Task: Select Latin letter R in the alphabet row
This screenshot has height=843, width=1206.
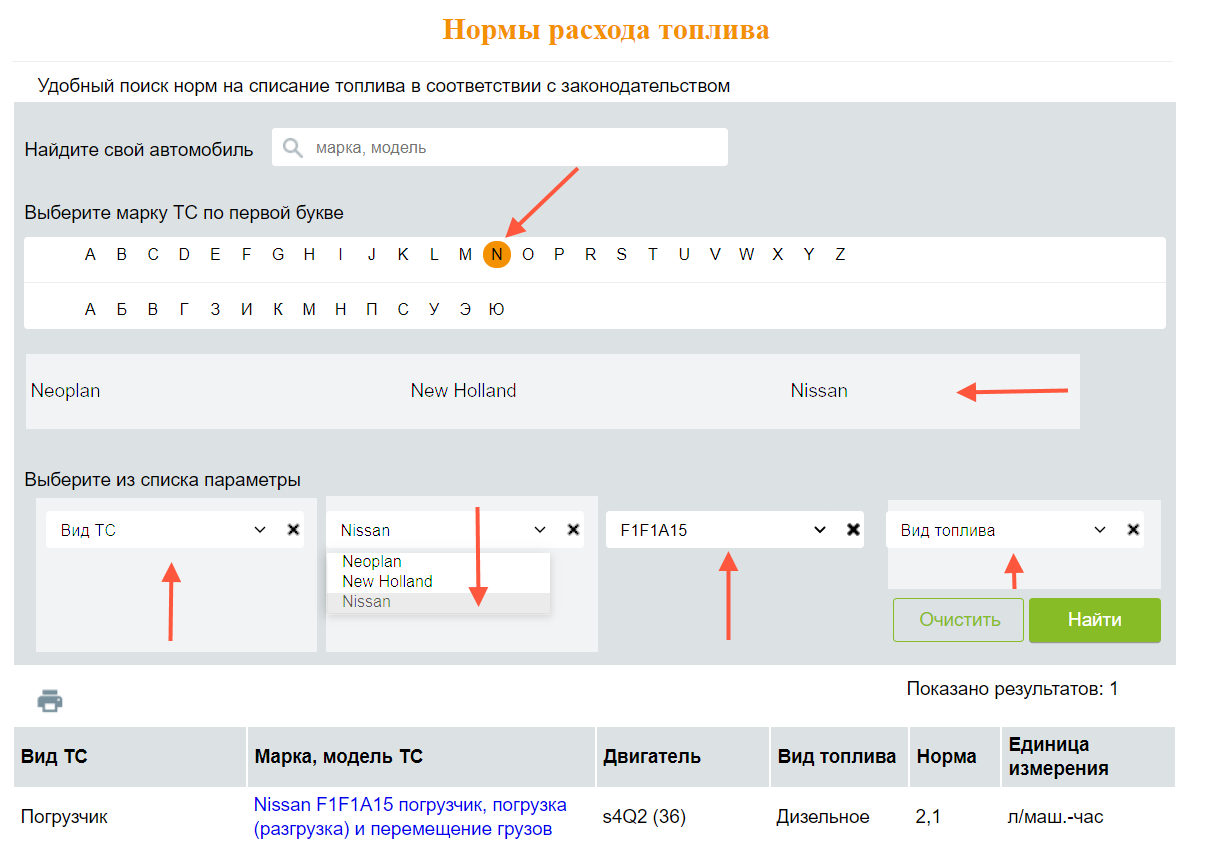Action: pos(590,255)
